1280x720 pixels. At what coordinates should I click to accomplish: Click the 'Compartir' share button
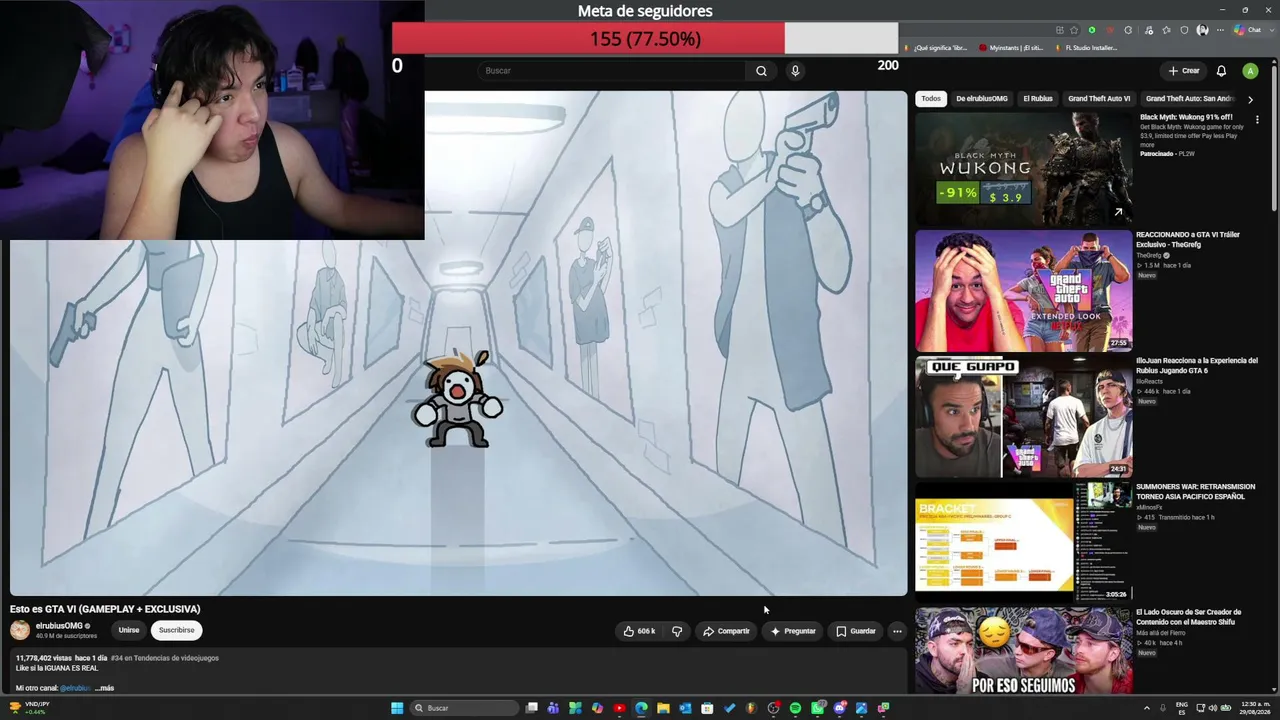726,631
